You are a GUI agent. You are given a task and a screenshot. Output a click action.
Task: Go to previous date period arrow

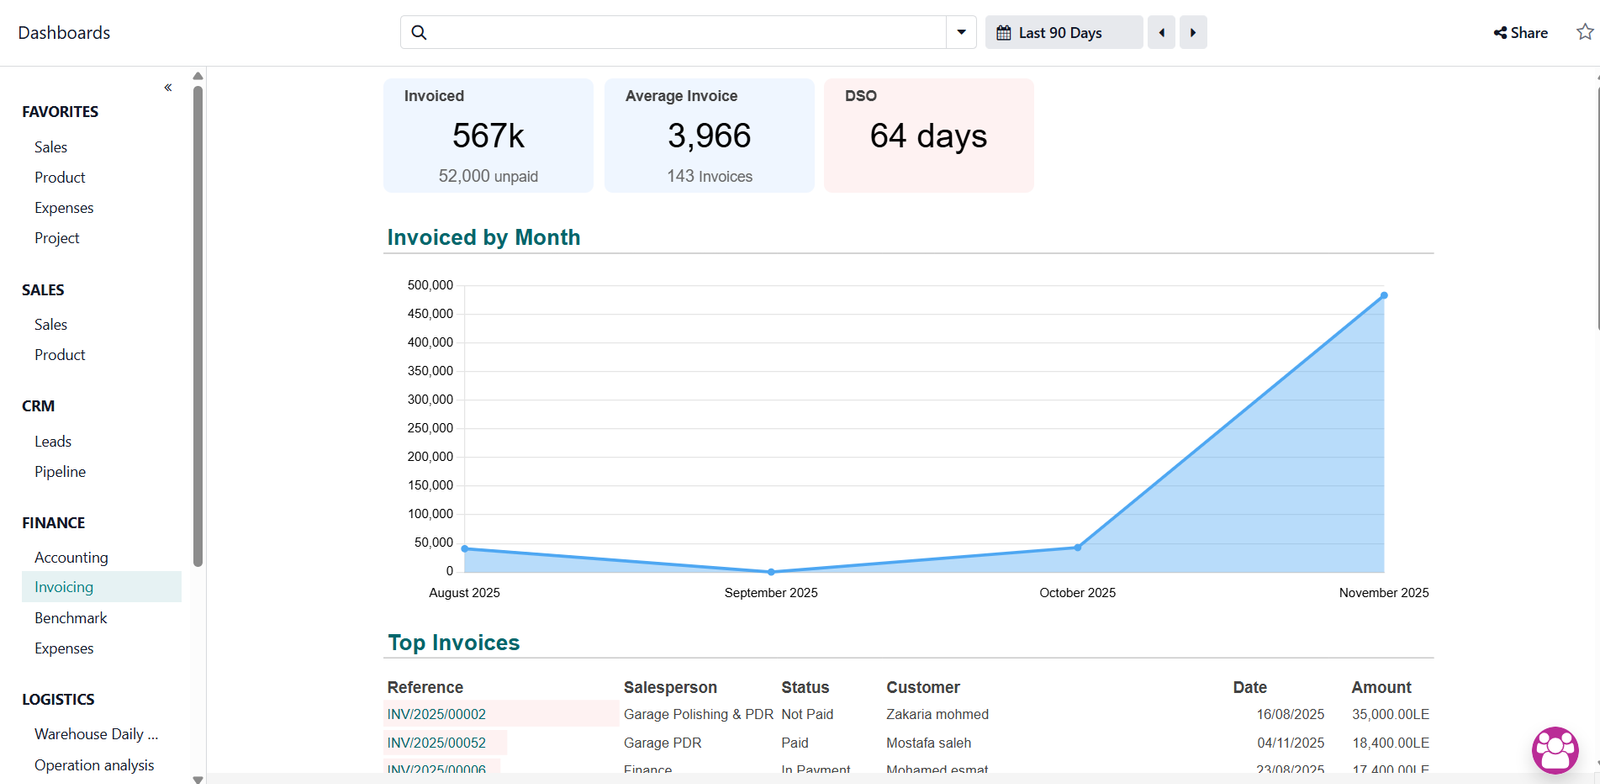1161,33
